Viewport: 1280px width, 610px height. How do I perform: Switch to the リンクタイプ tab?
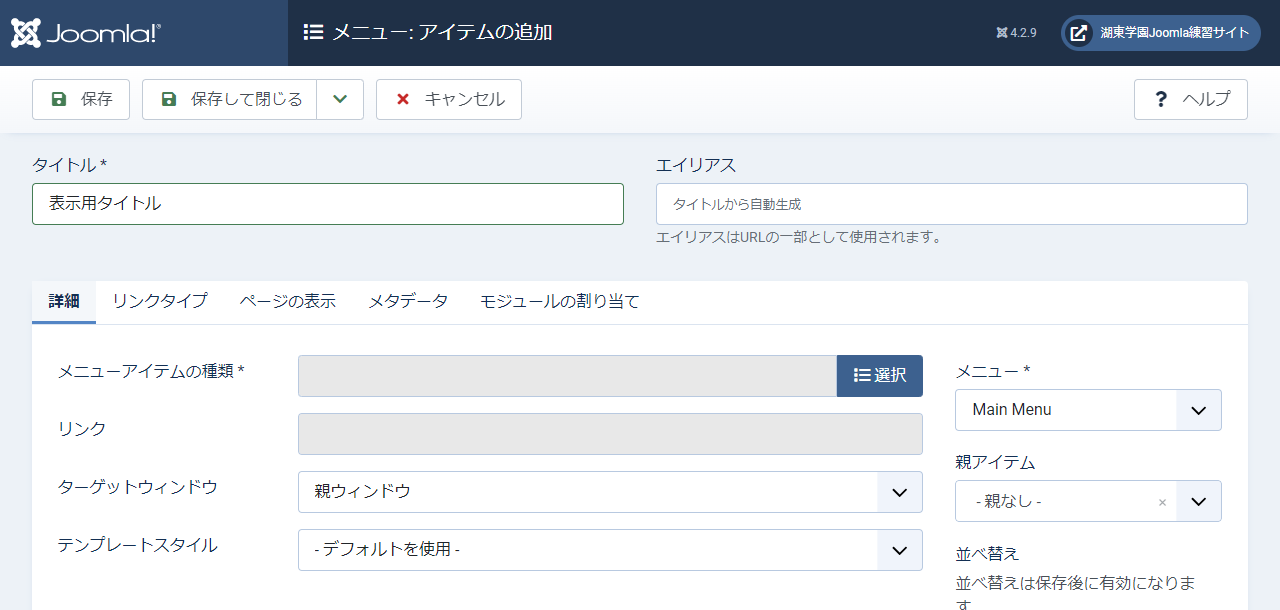coord(160,301)
